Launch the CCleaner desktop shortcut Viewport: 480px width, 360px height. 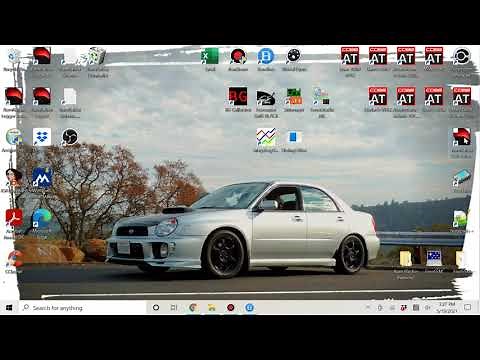[x=14, y=260]
